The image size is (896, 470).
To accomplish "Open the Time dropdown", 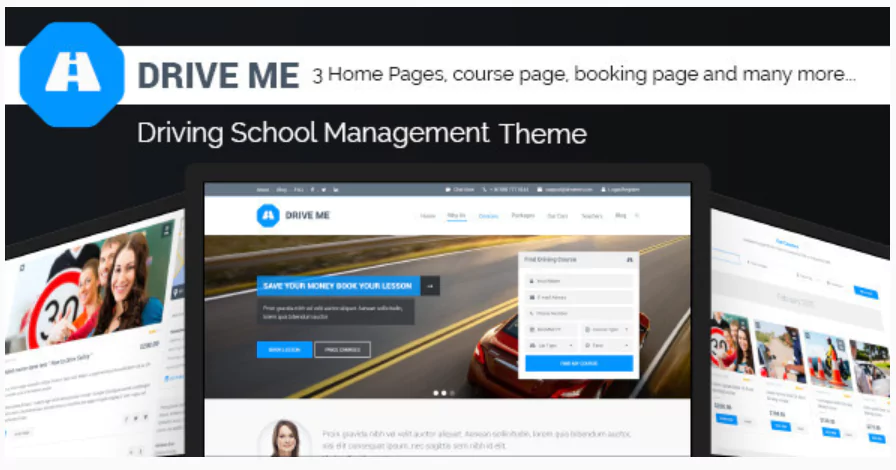I will click(x=607, y=345).
